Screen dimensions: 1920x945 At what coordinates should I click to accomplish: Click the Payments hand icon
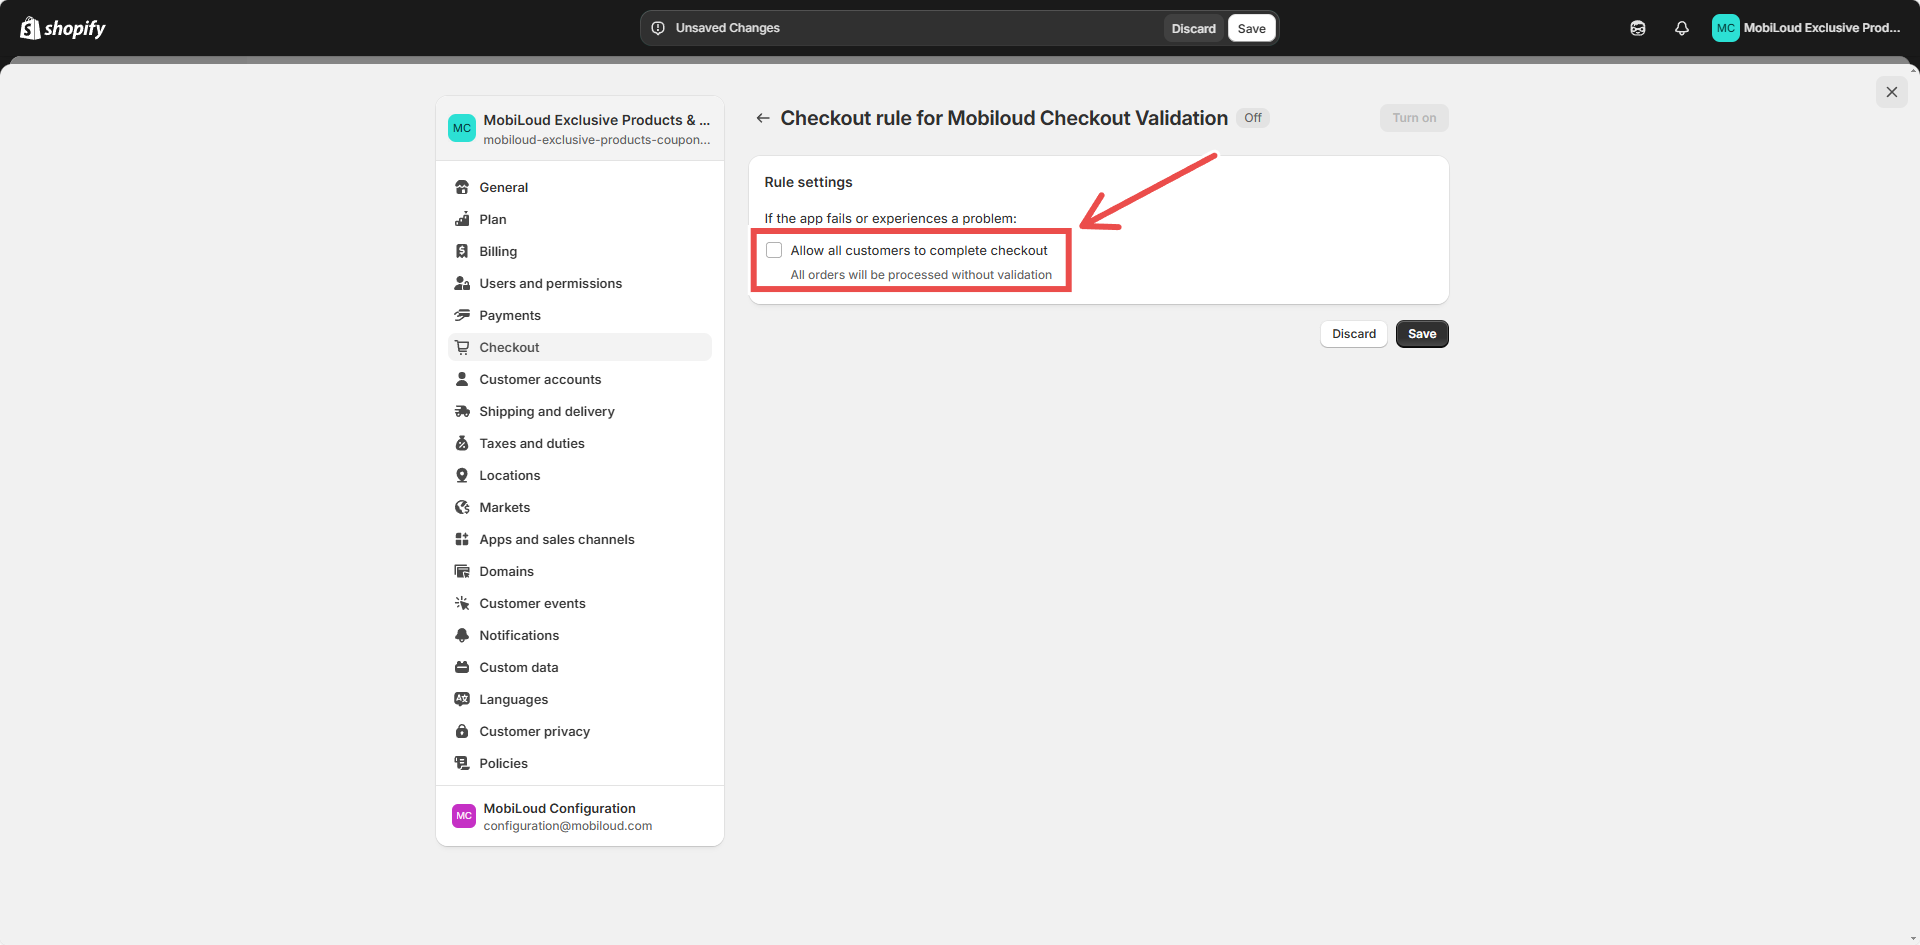point(462,315)
